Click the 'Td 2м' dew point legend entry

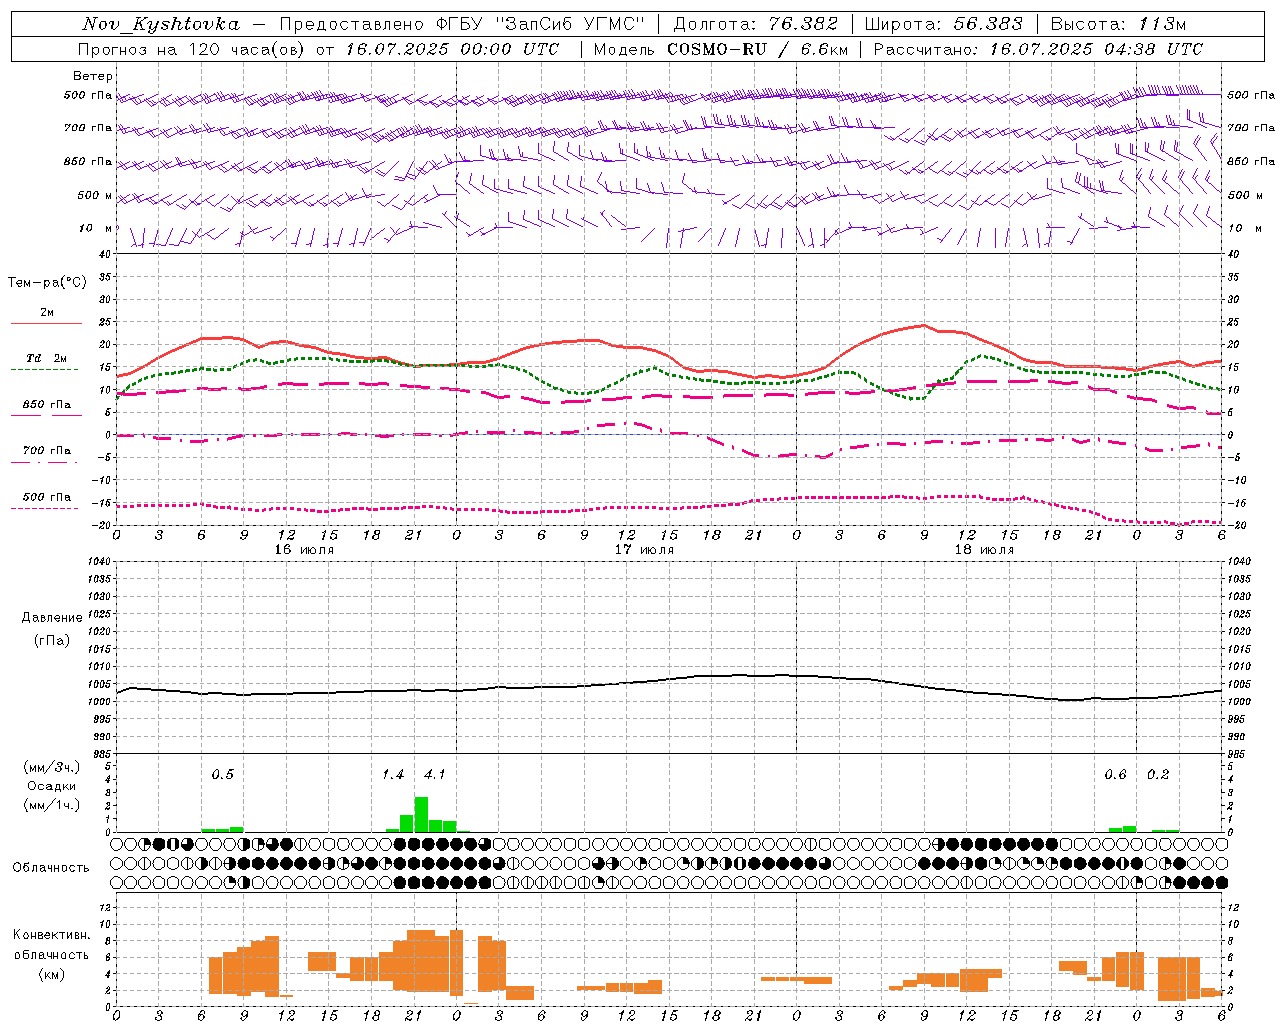[47, 358]
